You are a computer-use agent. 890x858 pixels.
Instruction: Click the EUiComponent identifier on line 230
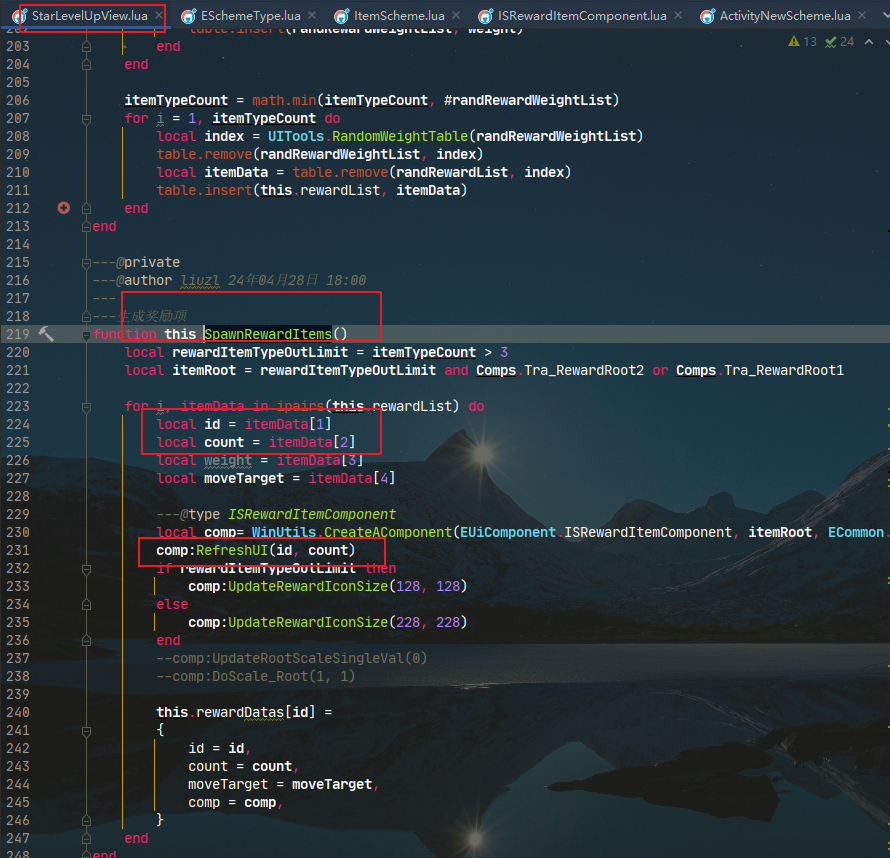pos(507,532)
